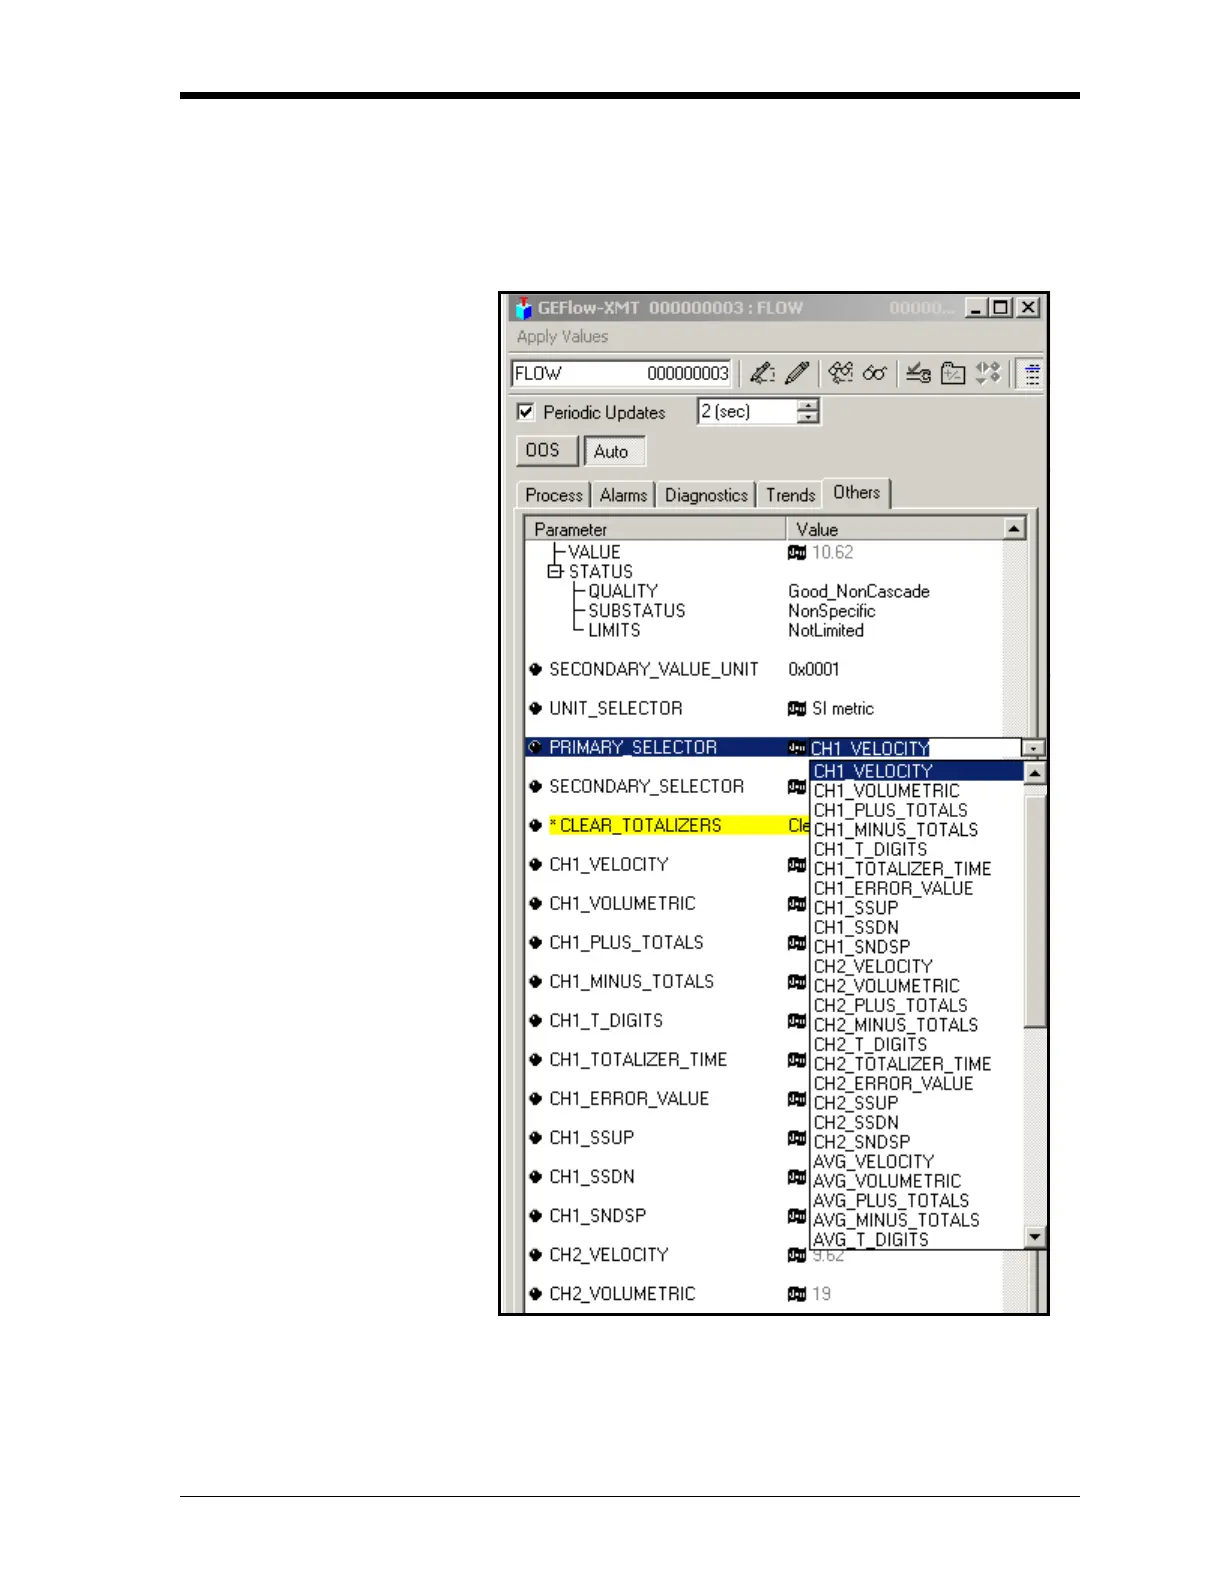
Task: Click the value icon in the CH1_T_DIGITS row
Action: 797,1021
